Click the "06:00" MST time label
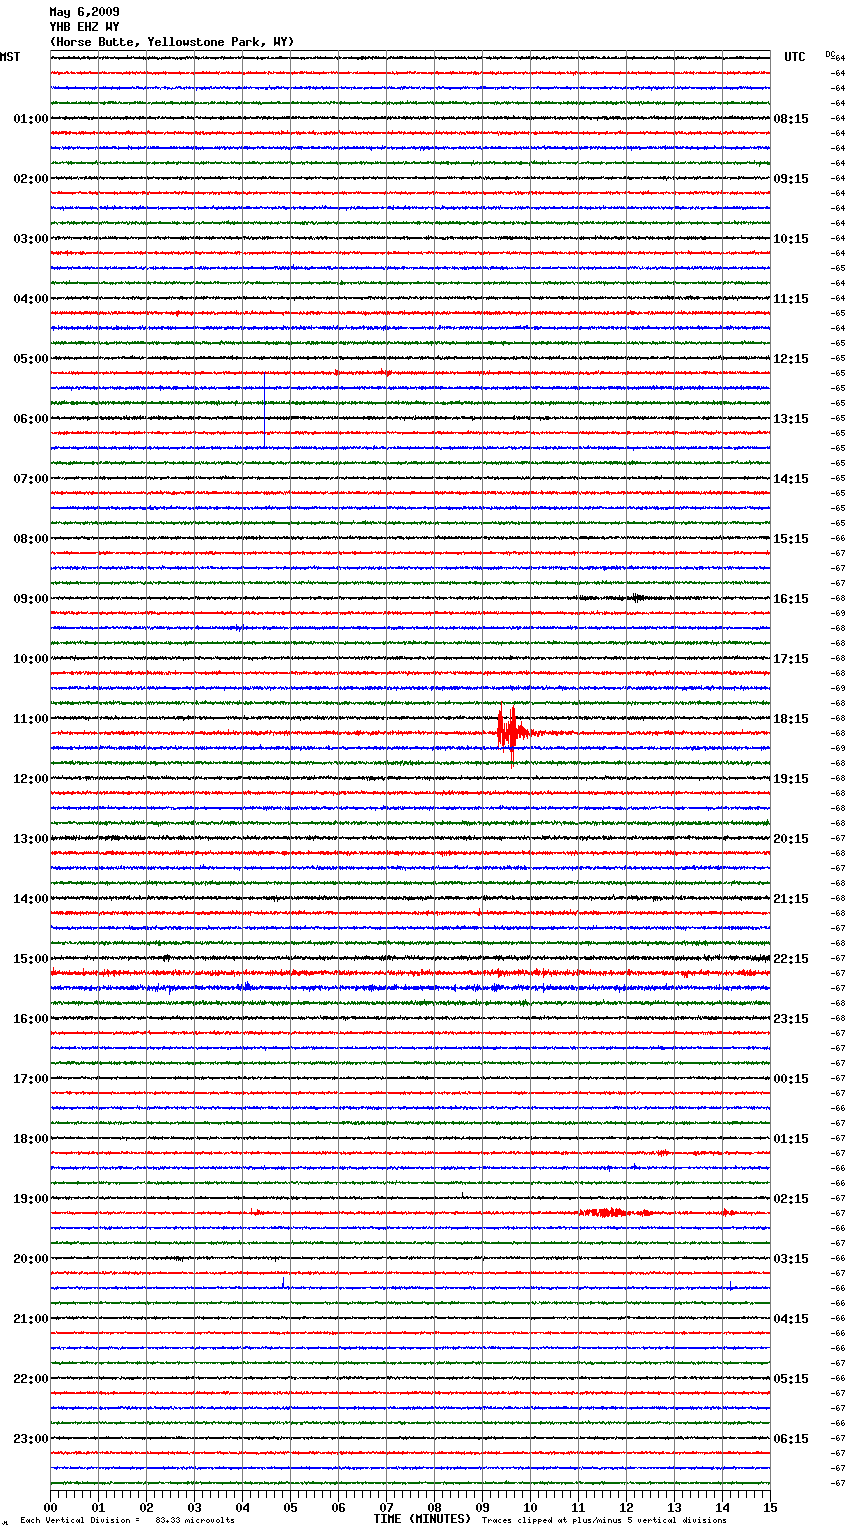This screenshot has width=850, height=1534. [31, 419]
